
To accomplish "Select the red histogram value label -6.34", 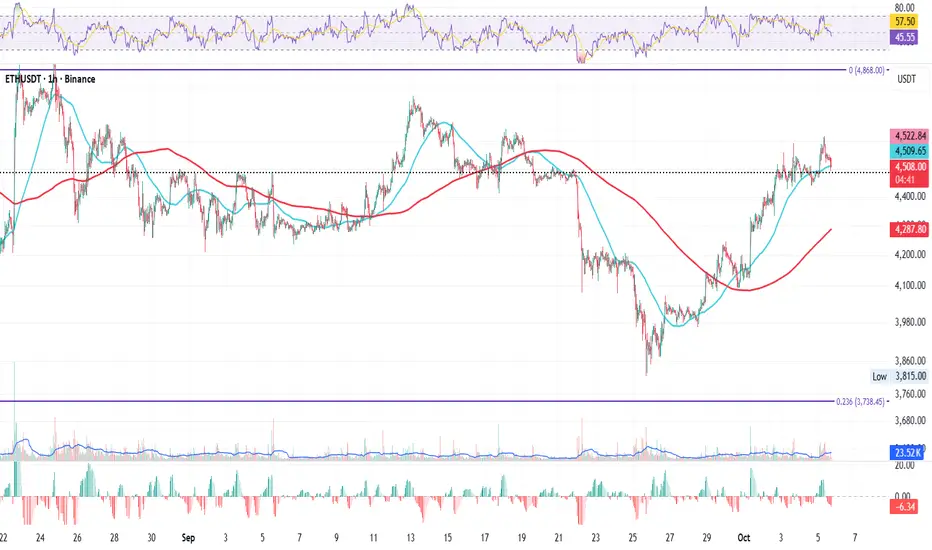I will pyautogui.click(x=903, y=507).
